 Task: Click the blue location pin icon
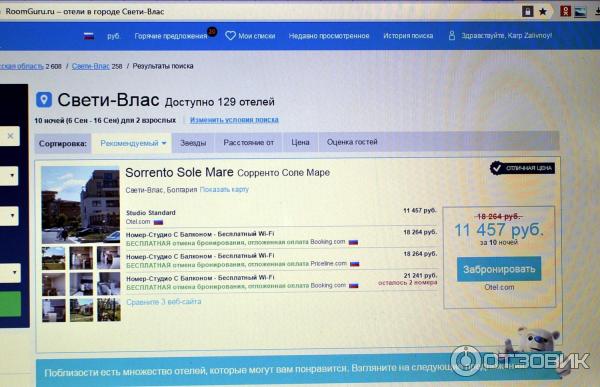tap(44, 100)
